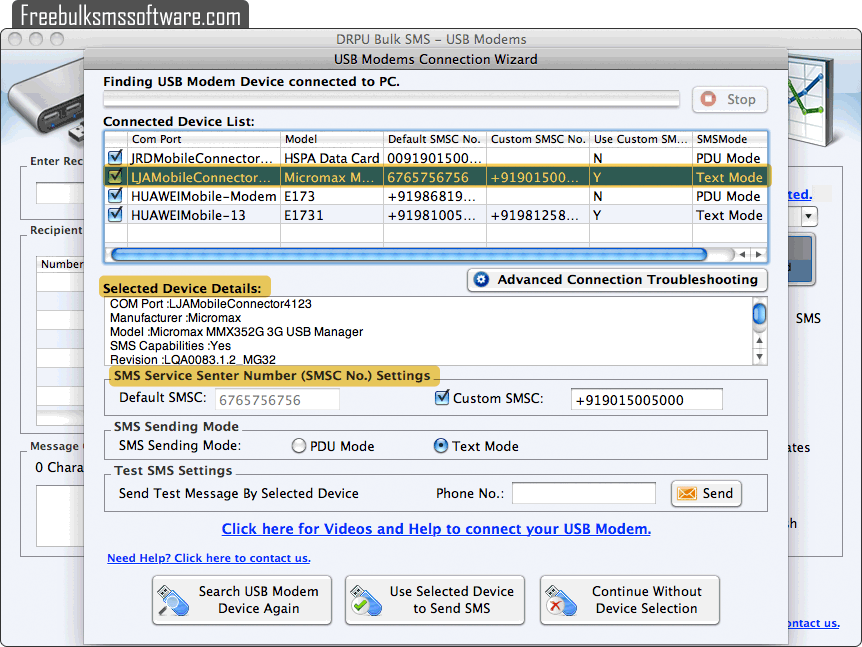Open Advanced Connection Troubleshooting
862x647 pixels.
click(x=617, y=280)
